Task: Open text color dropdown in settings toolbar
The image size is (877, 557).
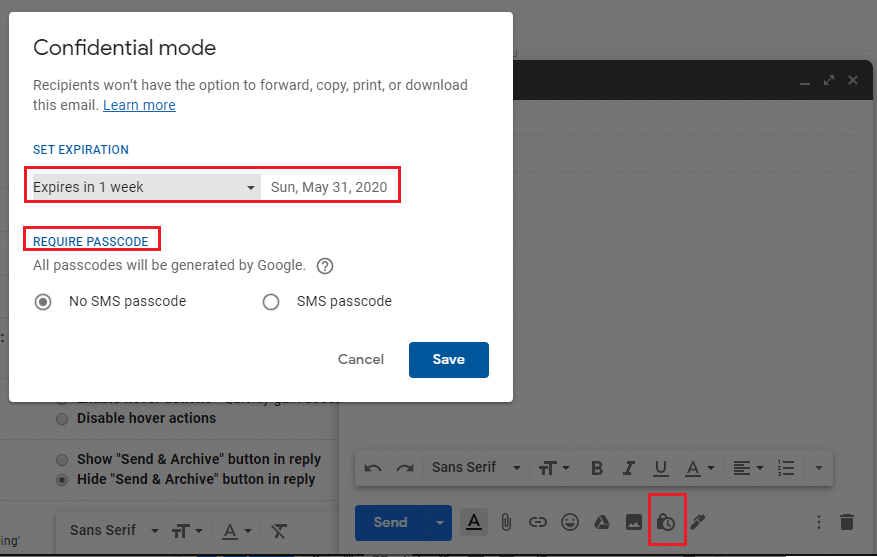Action: tap(237, 531)
